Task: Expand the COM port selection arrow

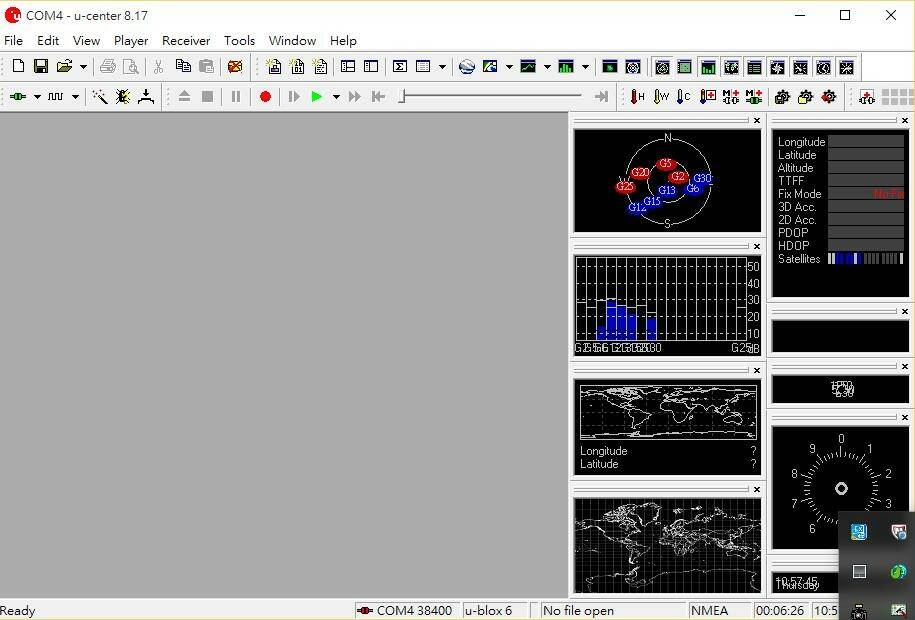Action: pyautogui.click(x=37, y=97)
